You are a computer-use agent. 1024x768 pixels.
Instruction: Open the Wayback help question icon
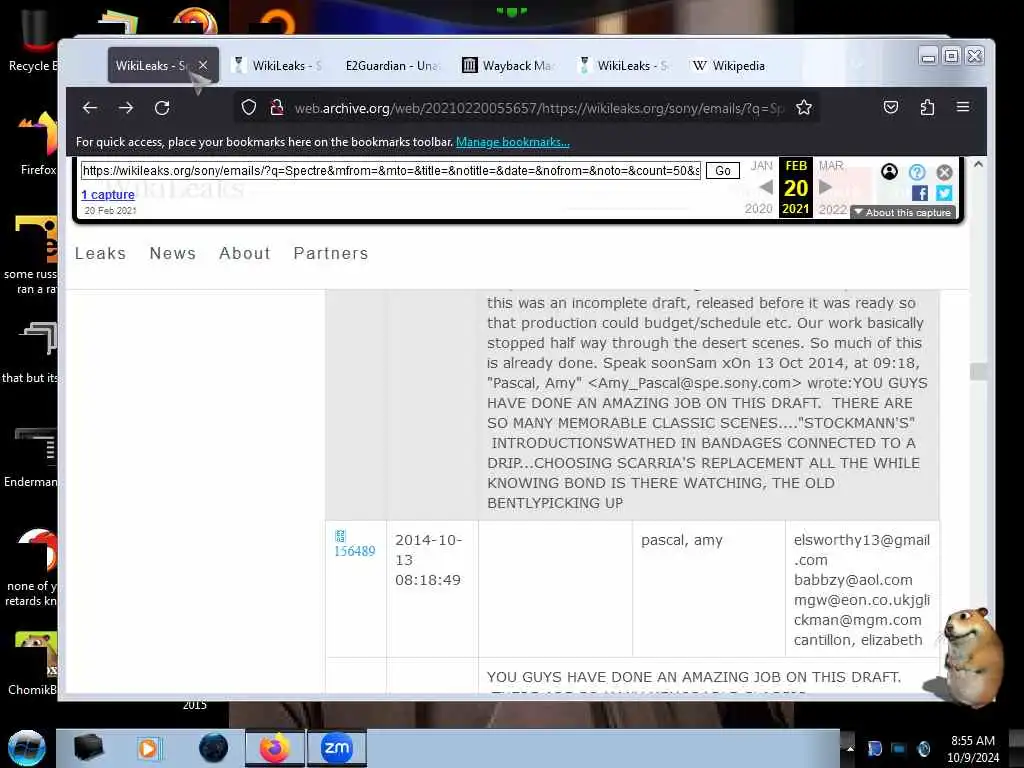click(917, 172)
